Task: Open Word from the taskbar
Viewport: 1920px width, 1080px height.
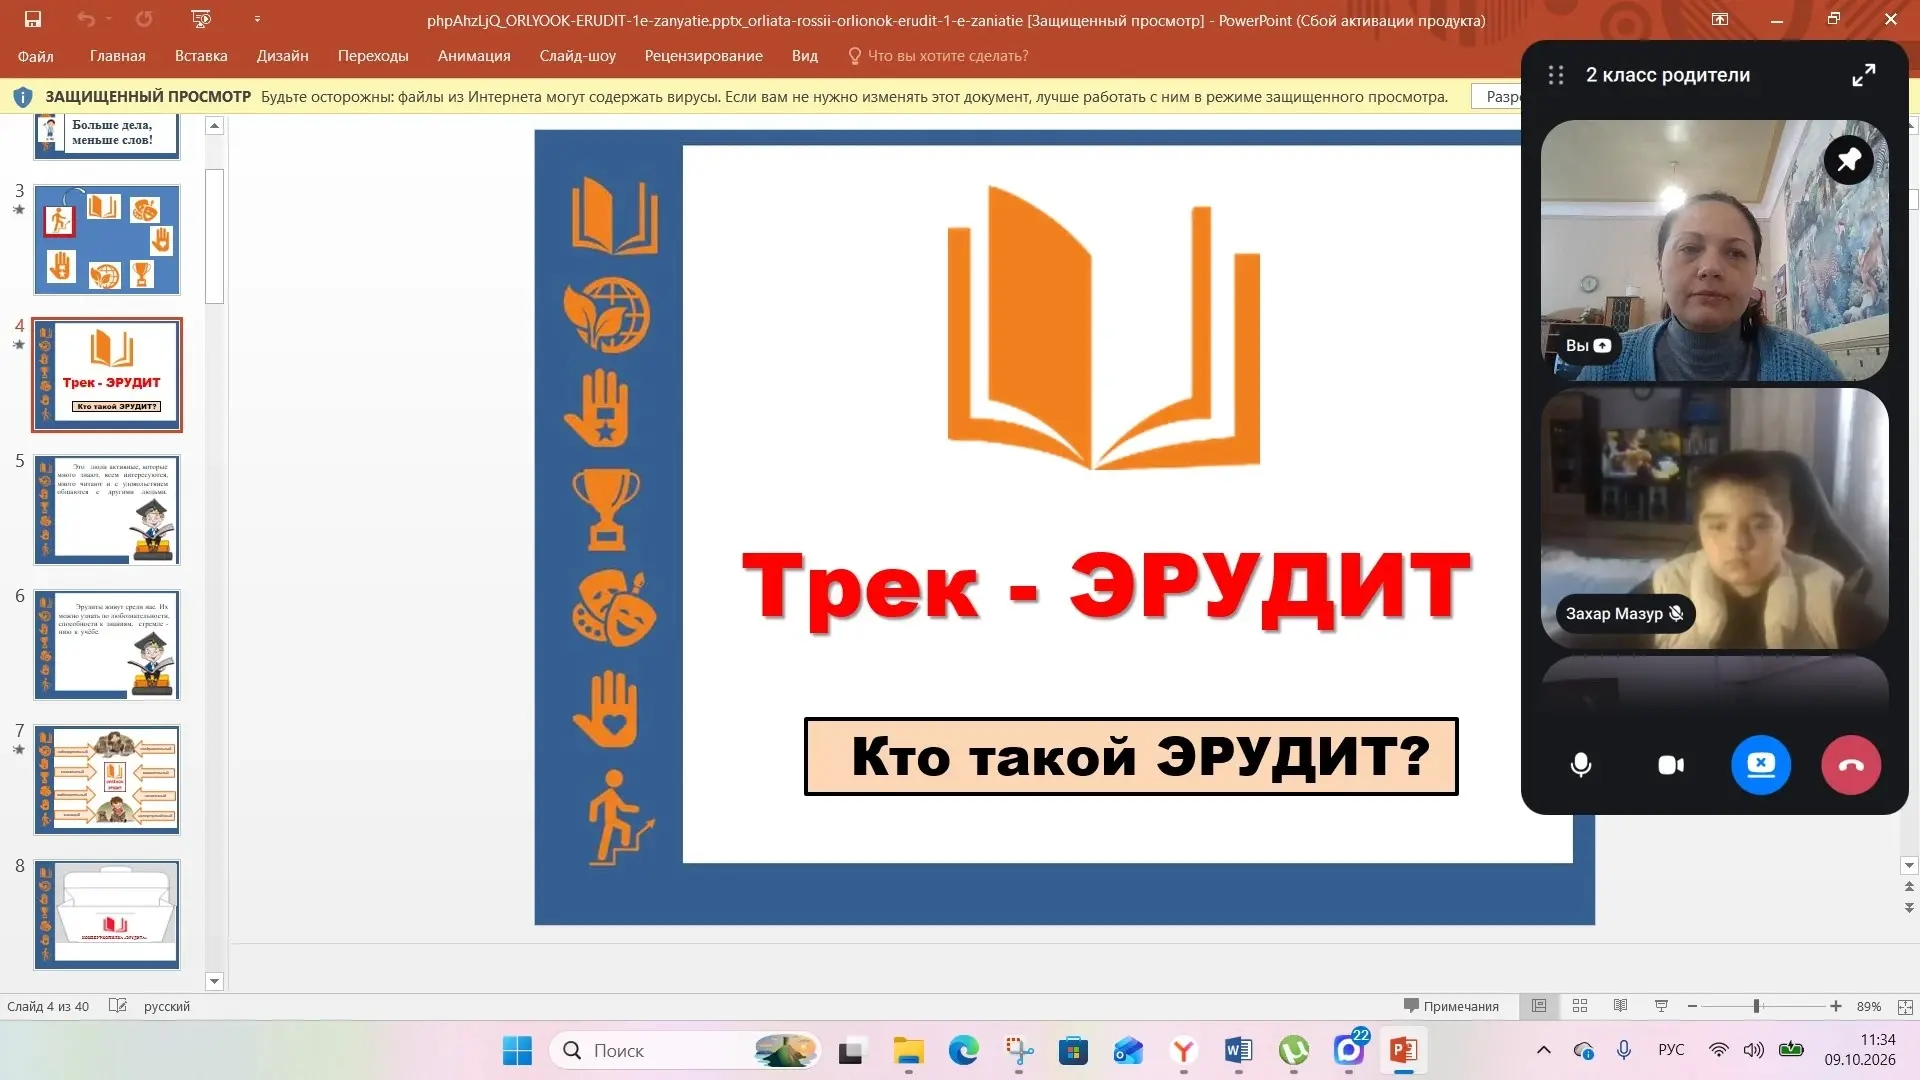Action: pos(1238,1051)
